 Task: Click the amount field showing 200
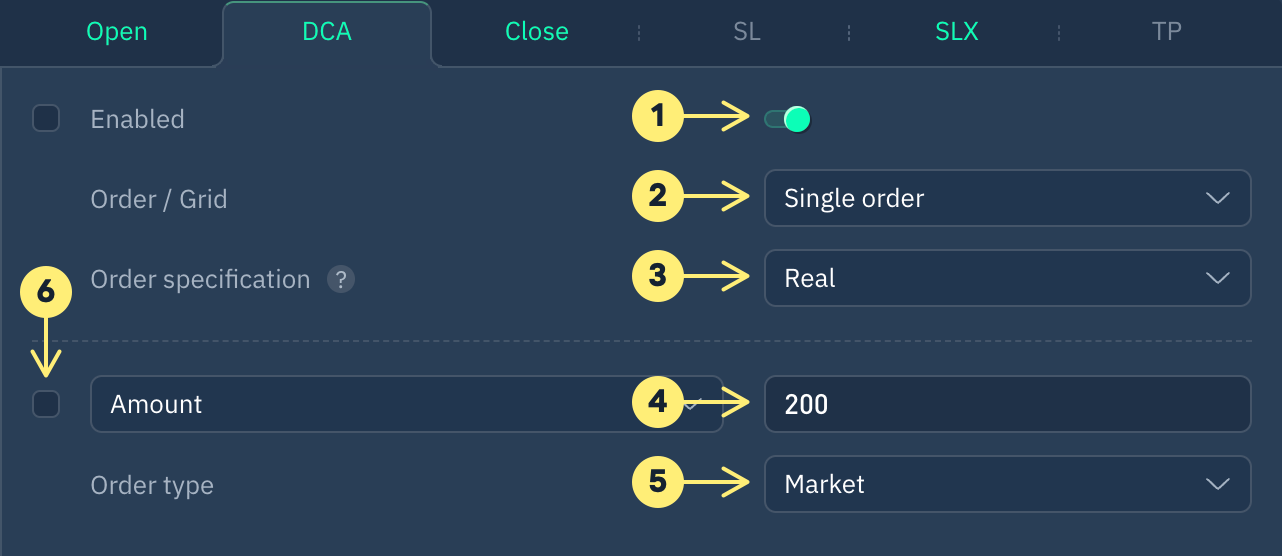tap(1007, 404)
